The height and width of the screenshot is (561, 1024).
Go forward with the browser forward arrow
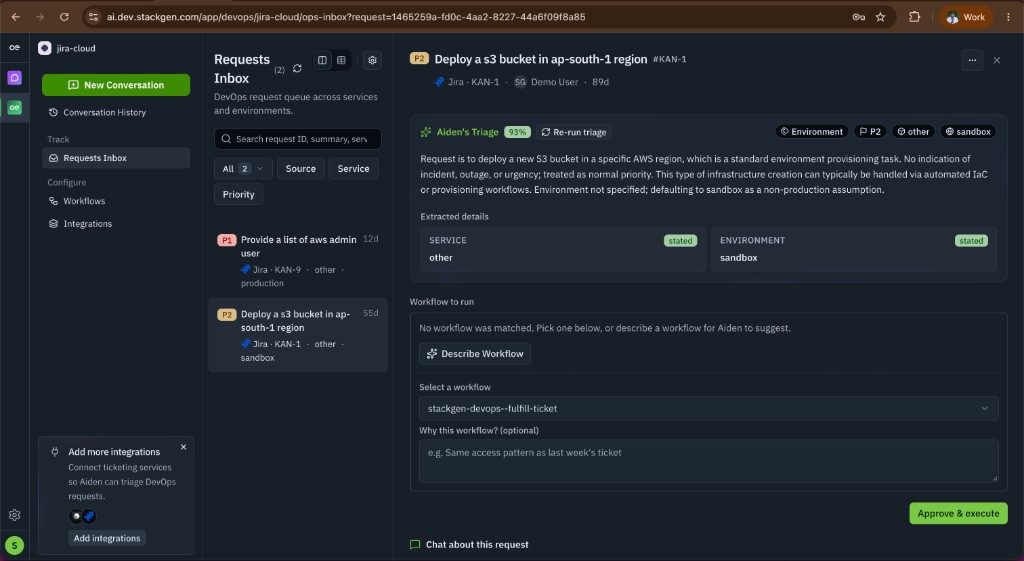point(40,17)
